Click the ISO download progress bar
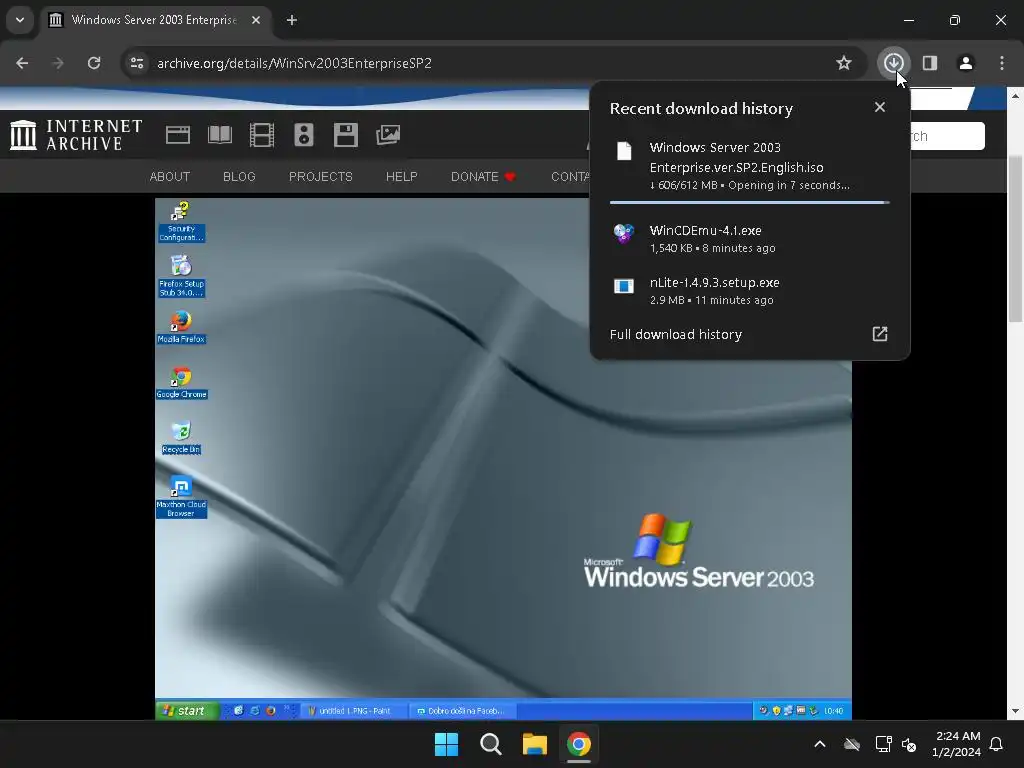Image resolution: width=1024 pixels, height=768 pixels. coord(749,202)
